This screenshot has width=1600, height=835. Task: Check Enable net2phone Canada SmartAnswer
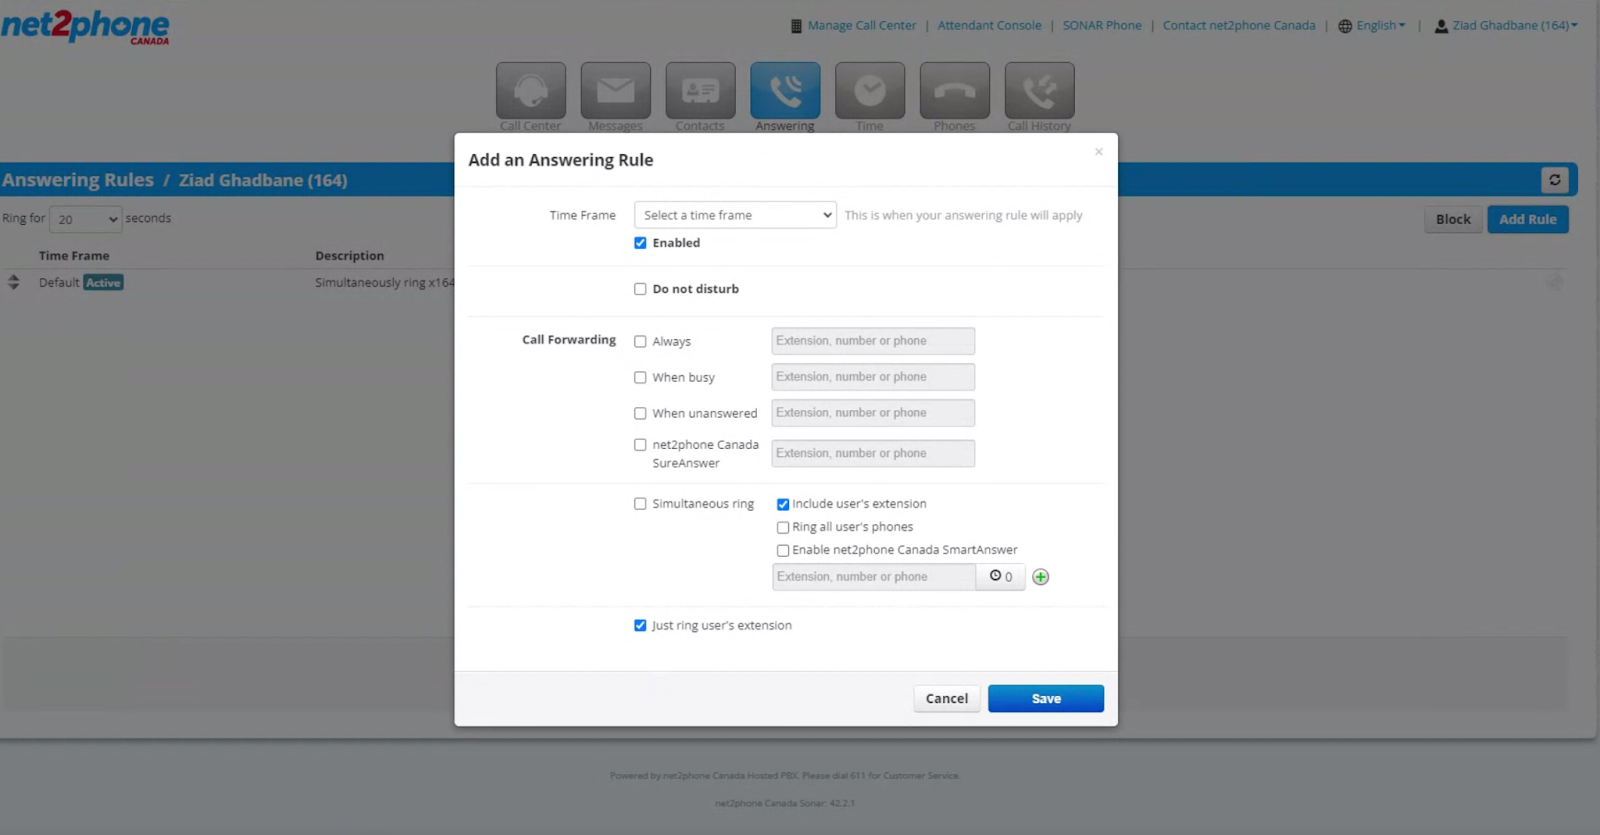pyautogui.click(x=783, y=550)
